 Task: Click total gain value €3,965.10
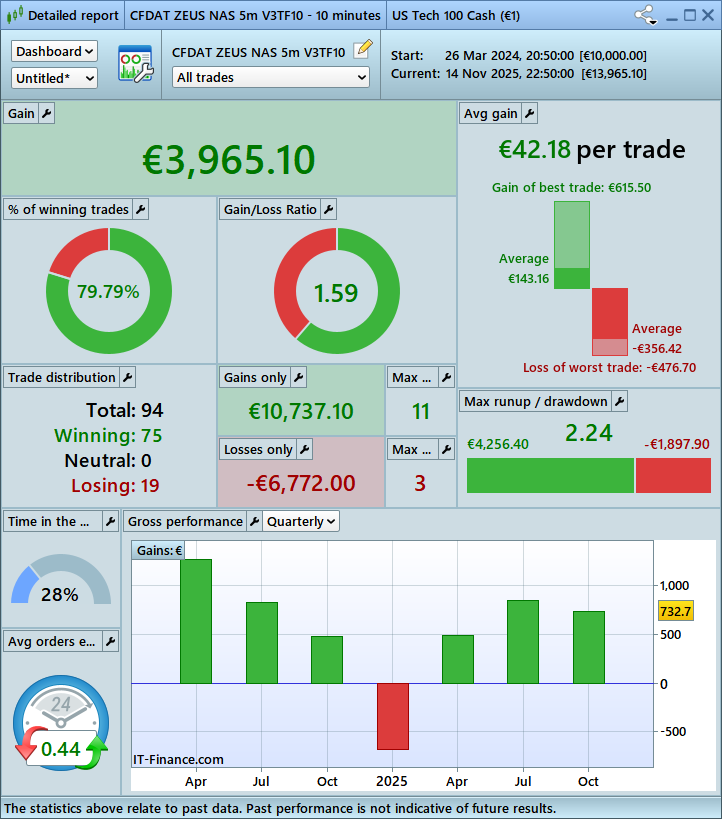pos(229,160)
